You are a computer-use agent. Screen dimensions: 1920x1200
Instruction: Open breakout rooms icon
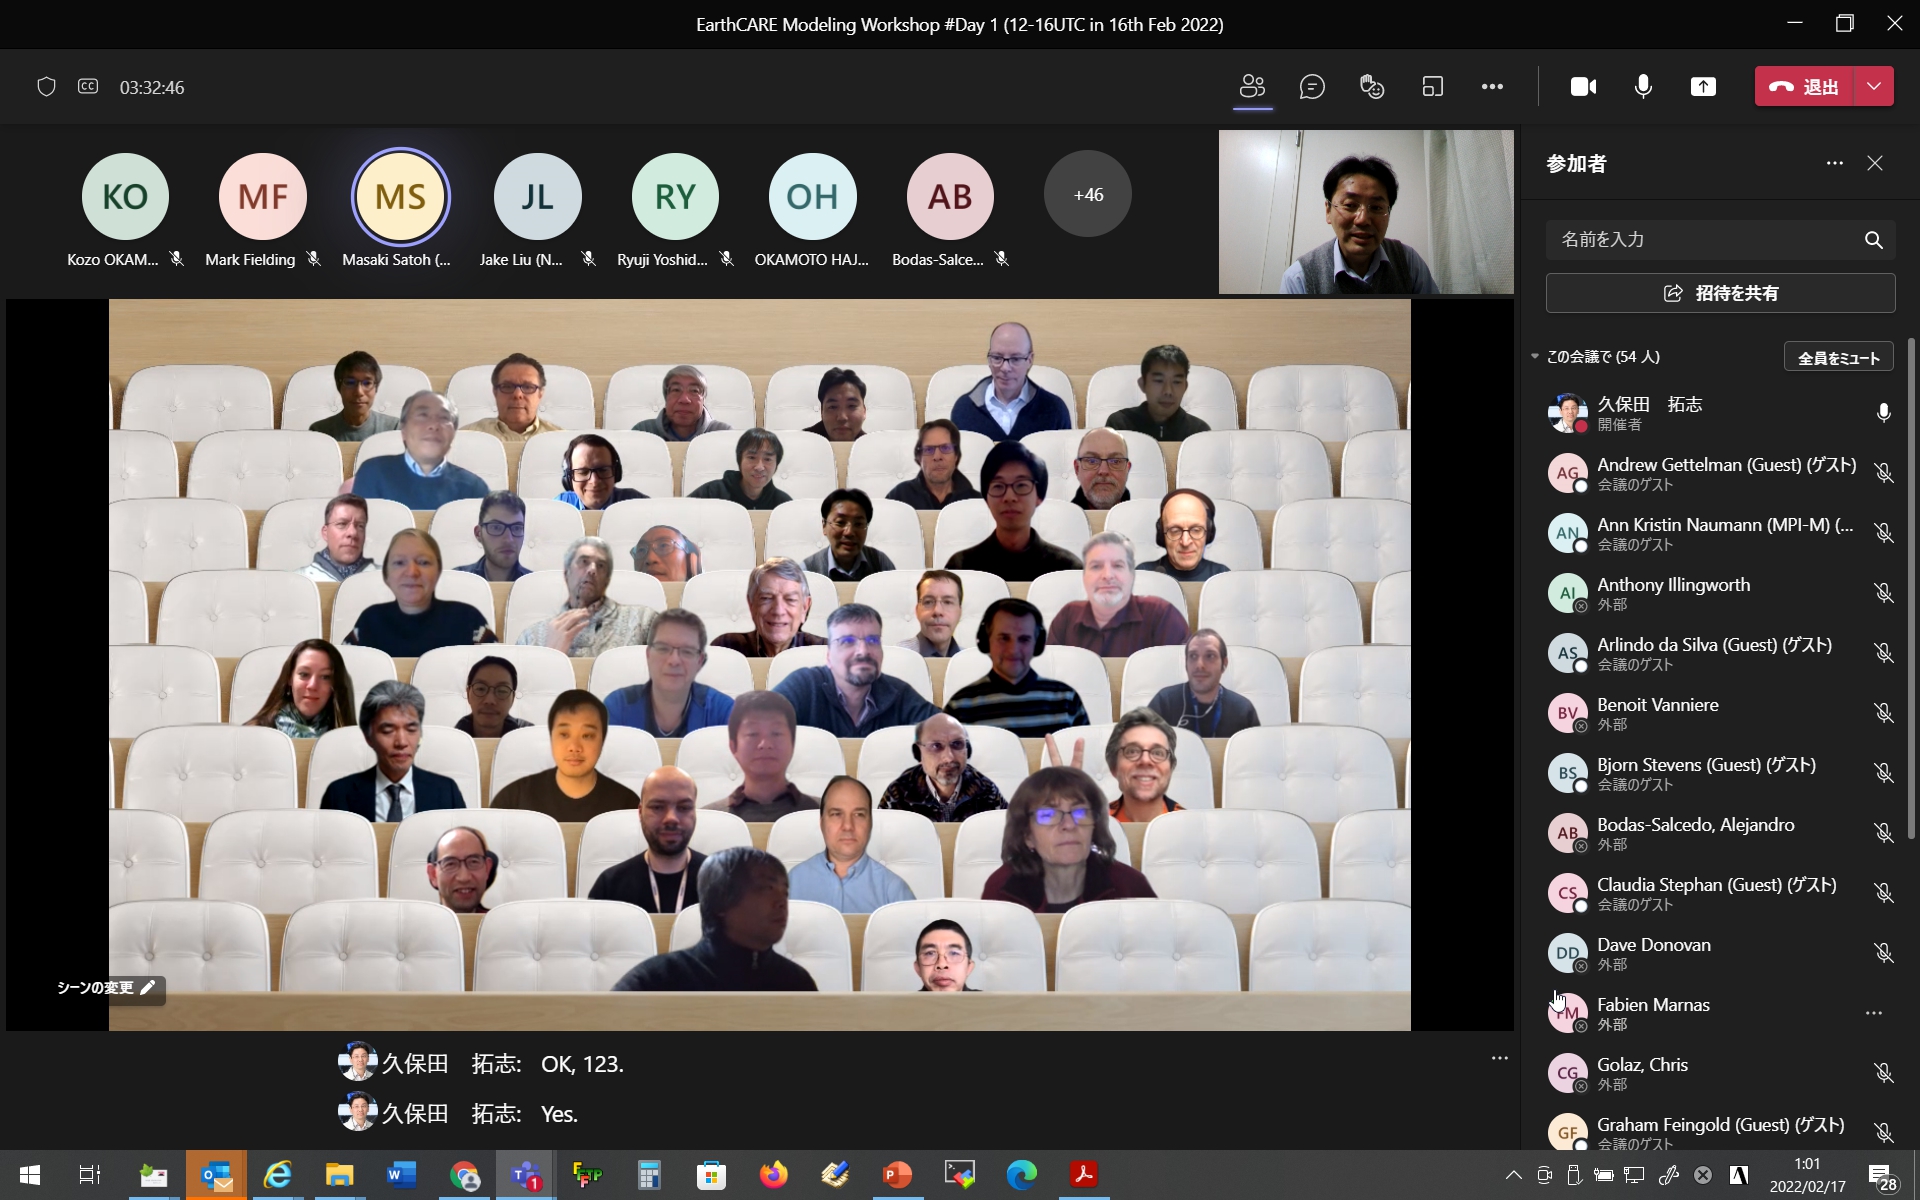pyautogui.click(x=1432, y=87)
